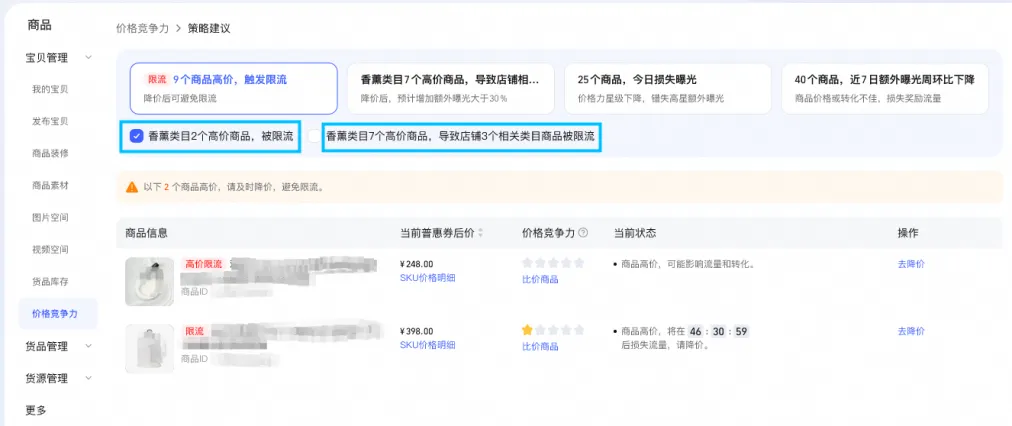Screen dimensions: 1012x426
Task: Click the 高价限流 red tag
Action: tap(203, 264)
